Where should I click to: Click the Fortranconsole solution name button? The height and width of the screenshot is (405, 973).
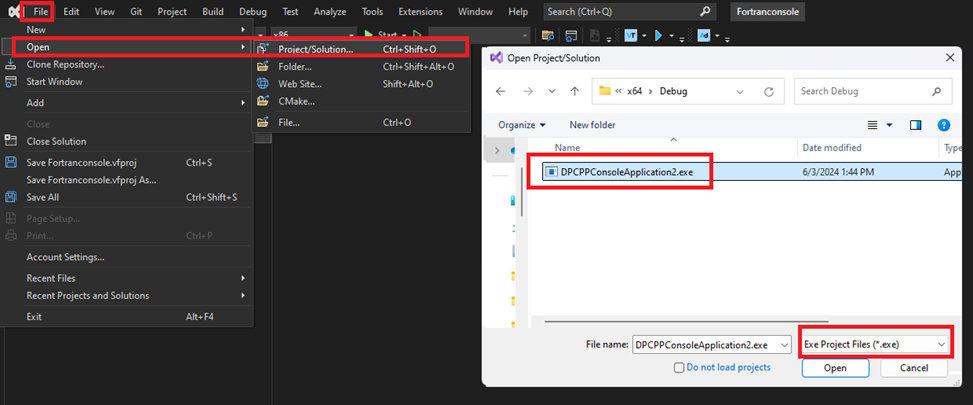point(768,11)
